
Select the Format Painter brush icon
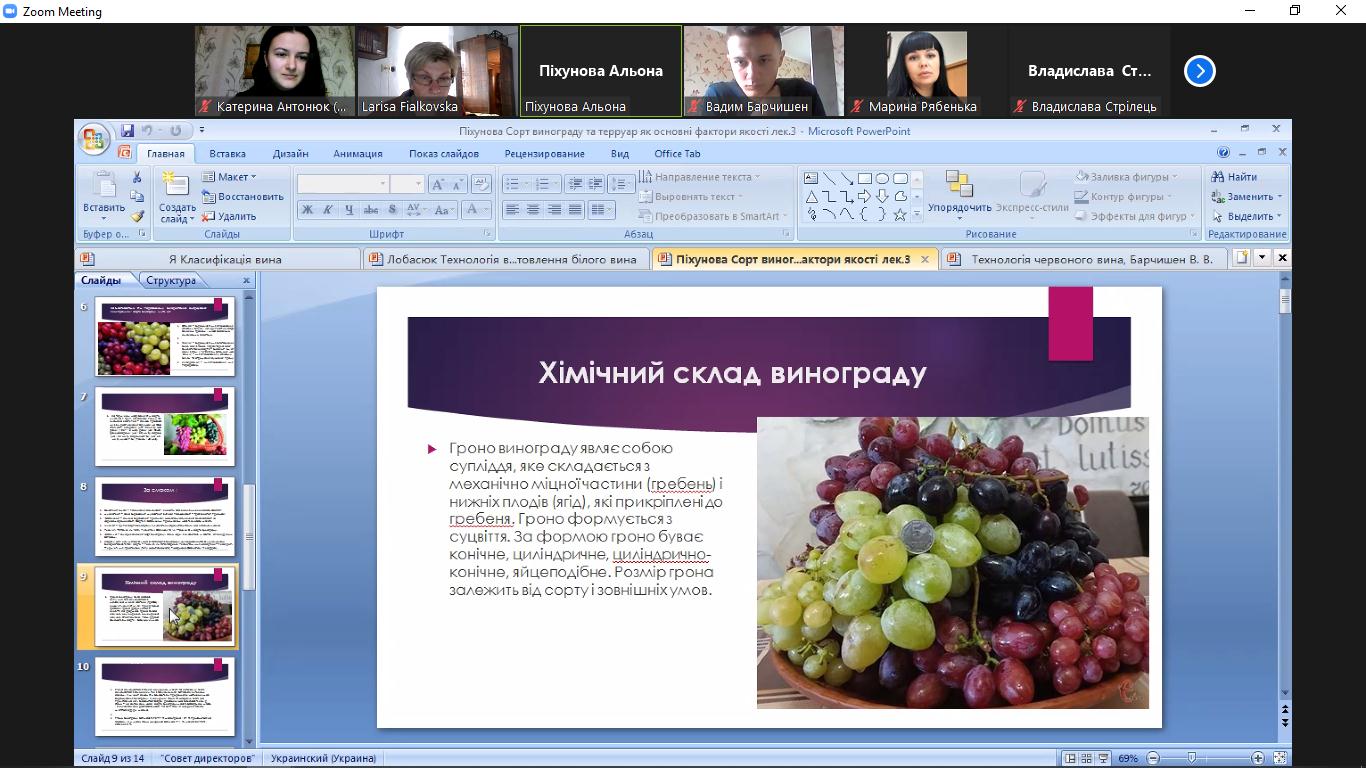pyautogui.click(x=137, y=215)
